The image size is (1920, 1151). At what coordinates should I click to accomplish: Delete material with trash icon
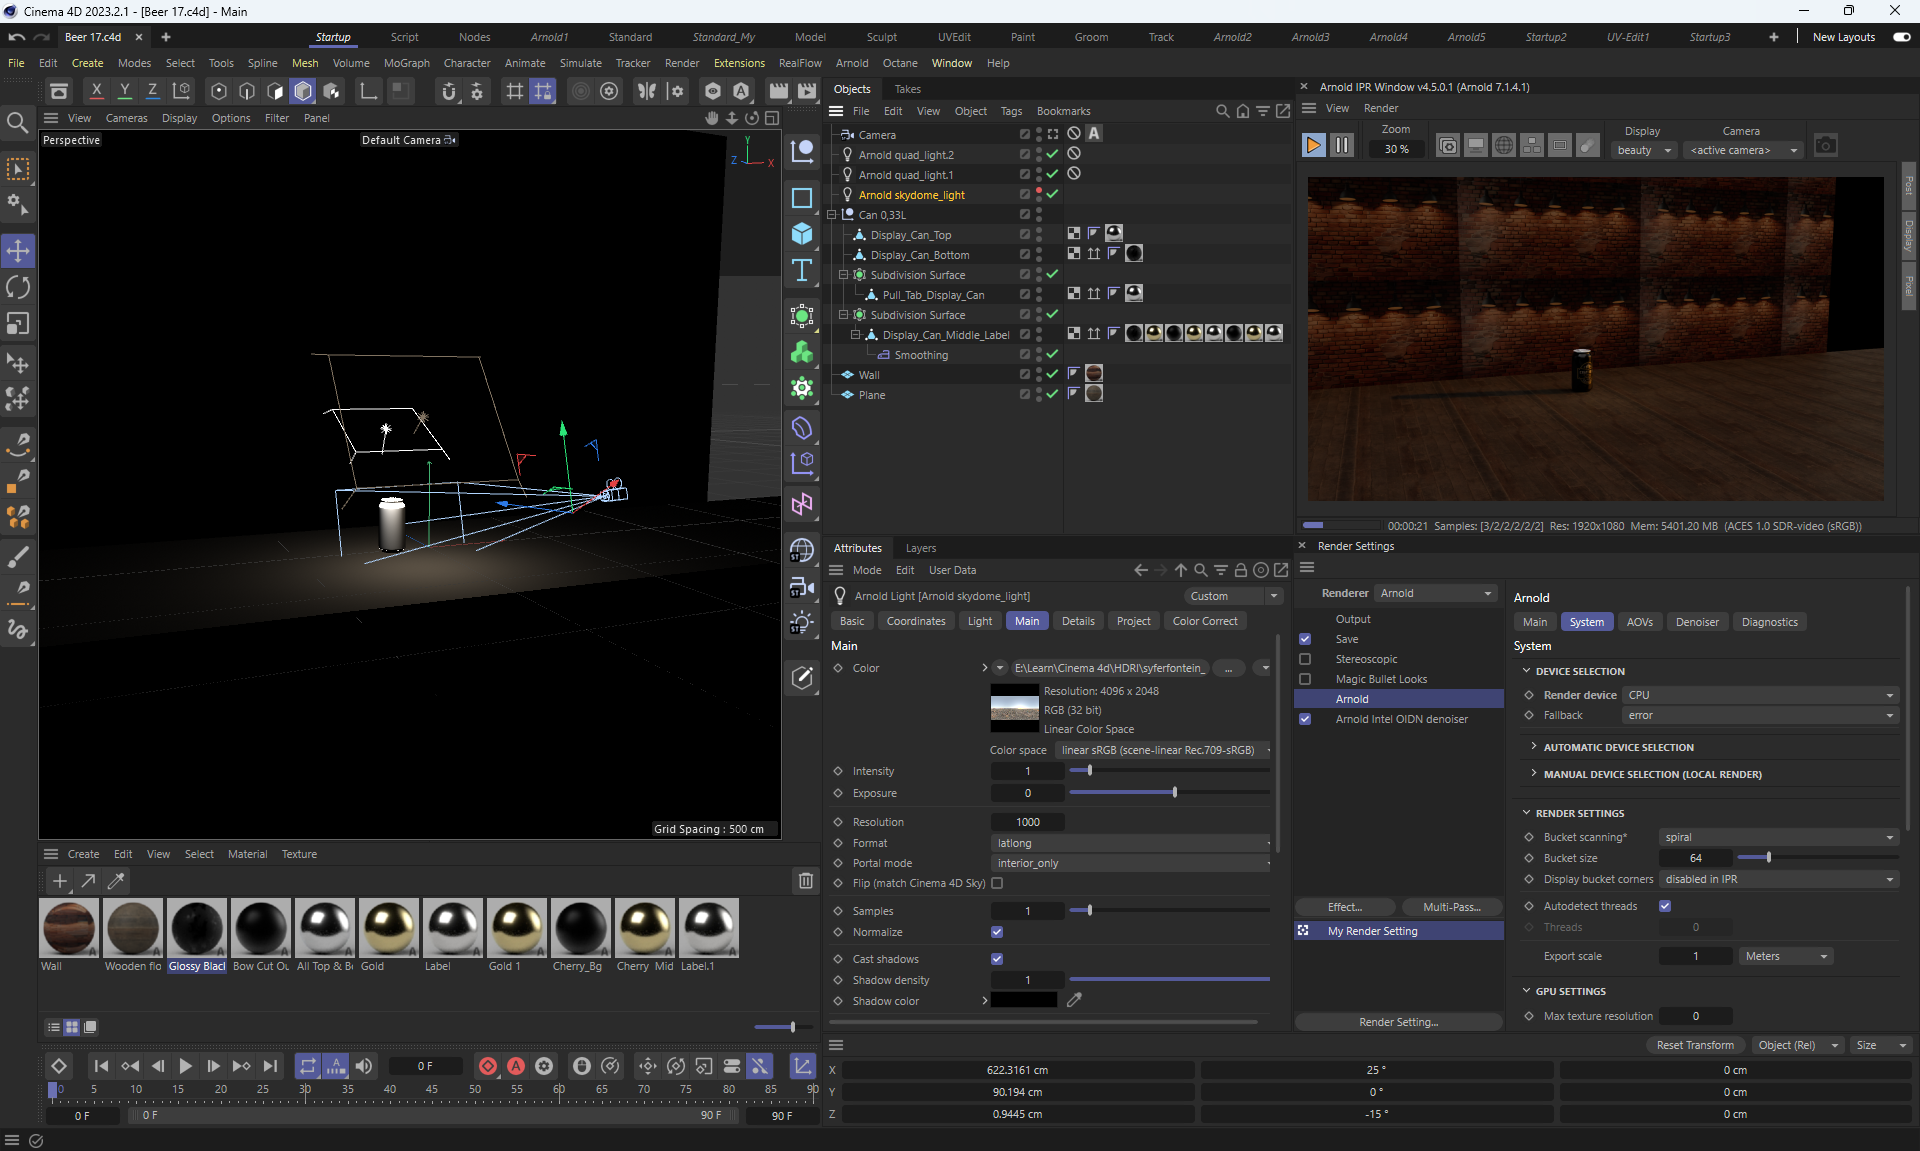click(x=805, y=881)
